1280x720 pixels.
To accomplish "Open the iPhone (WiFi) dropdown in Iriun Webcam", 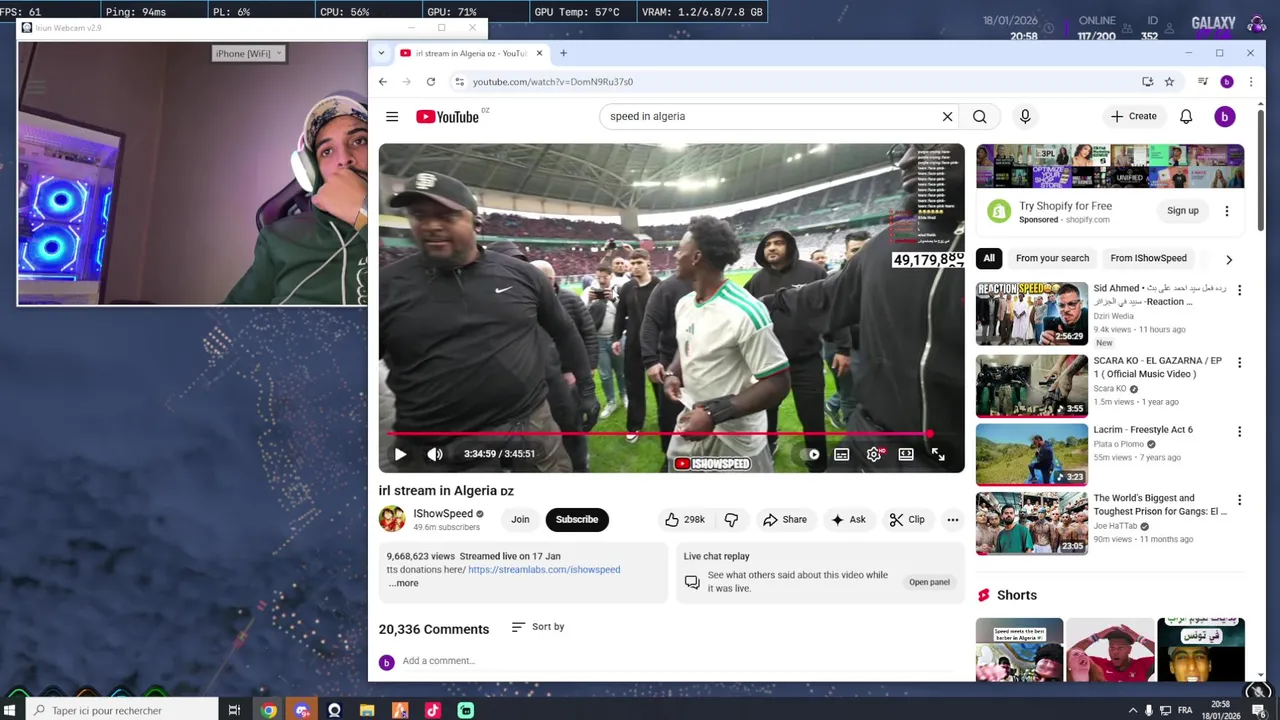I will point(249,54).
